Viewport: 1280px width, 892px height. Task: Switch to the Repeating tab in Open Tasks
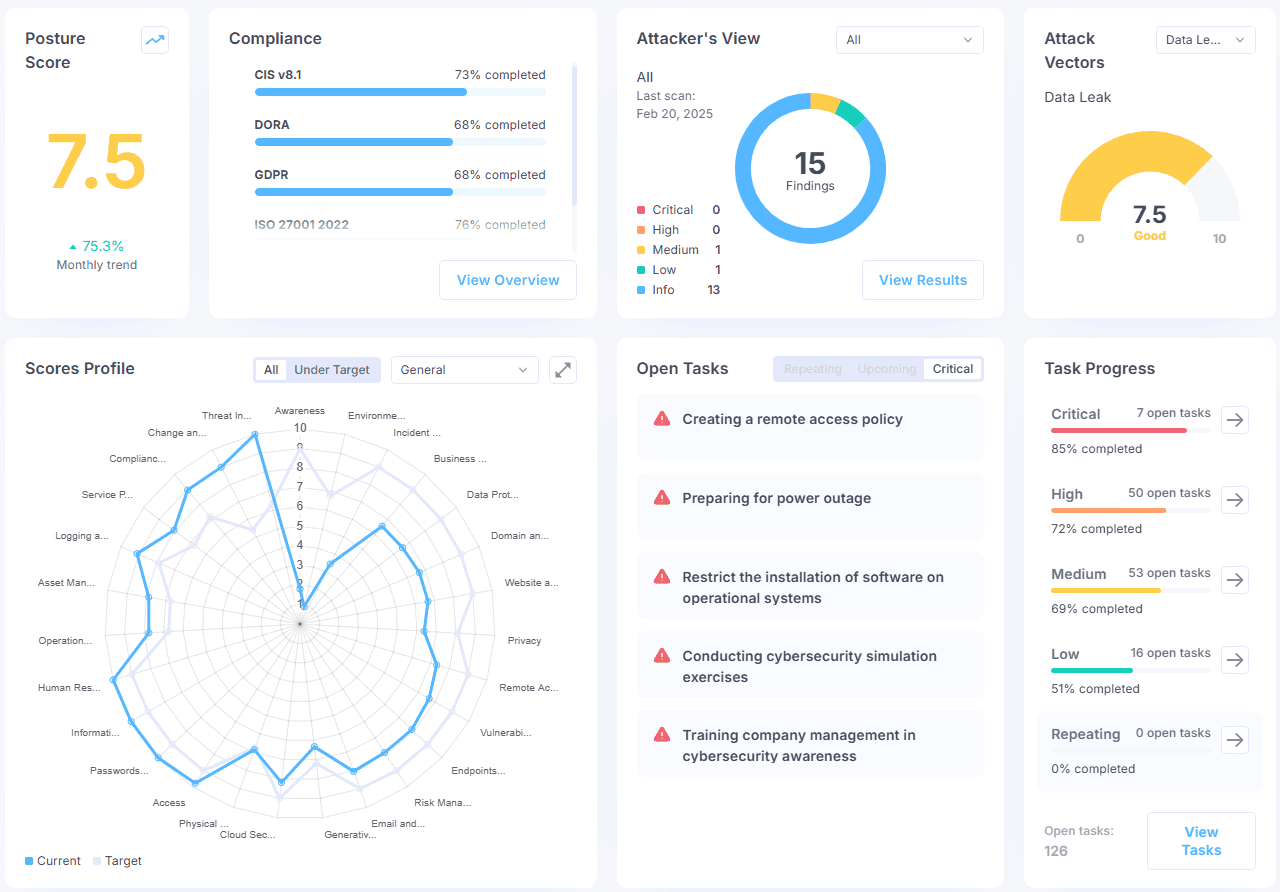(813, 369)
